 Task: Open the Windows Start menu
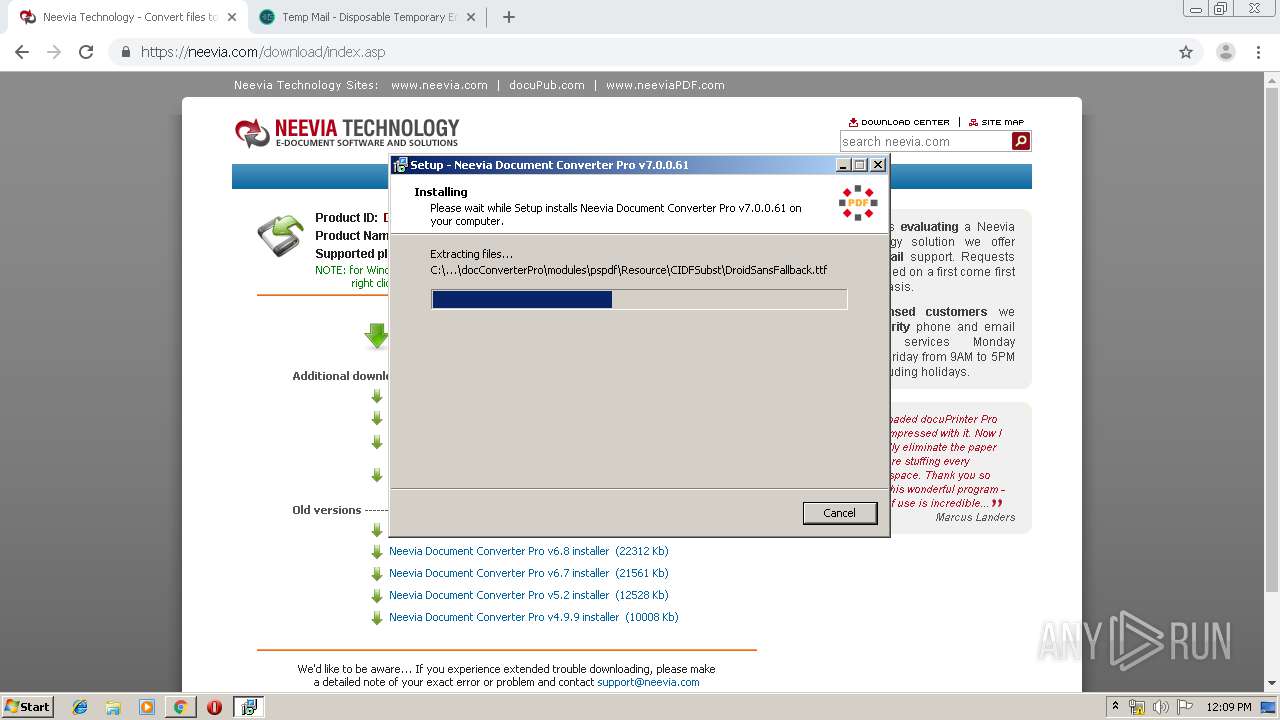point(27,707)
